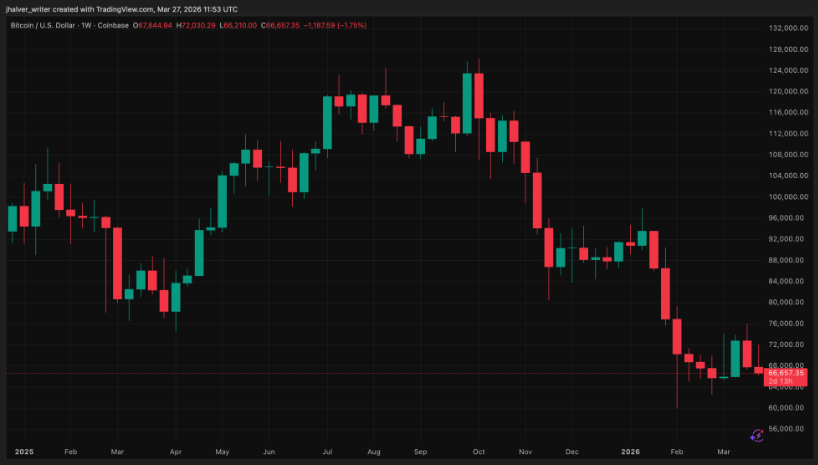
Task: Click the red current price label 66,657.35
Action: [784, 372]
